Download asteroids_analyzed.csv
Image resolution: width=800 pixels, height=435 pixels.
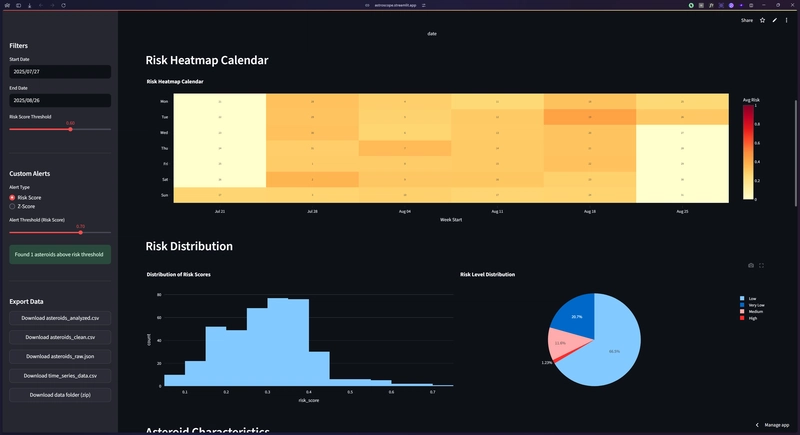point(60,318)
